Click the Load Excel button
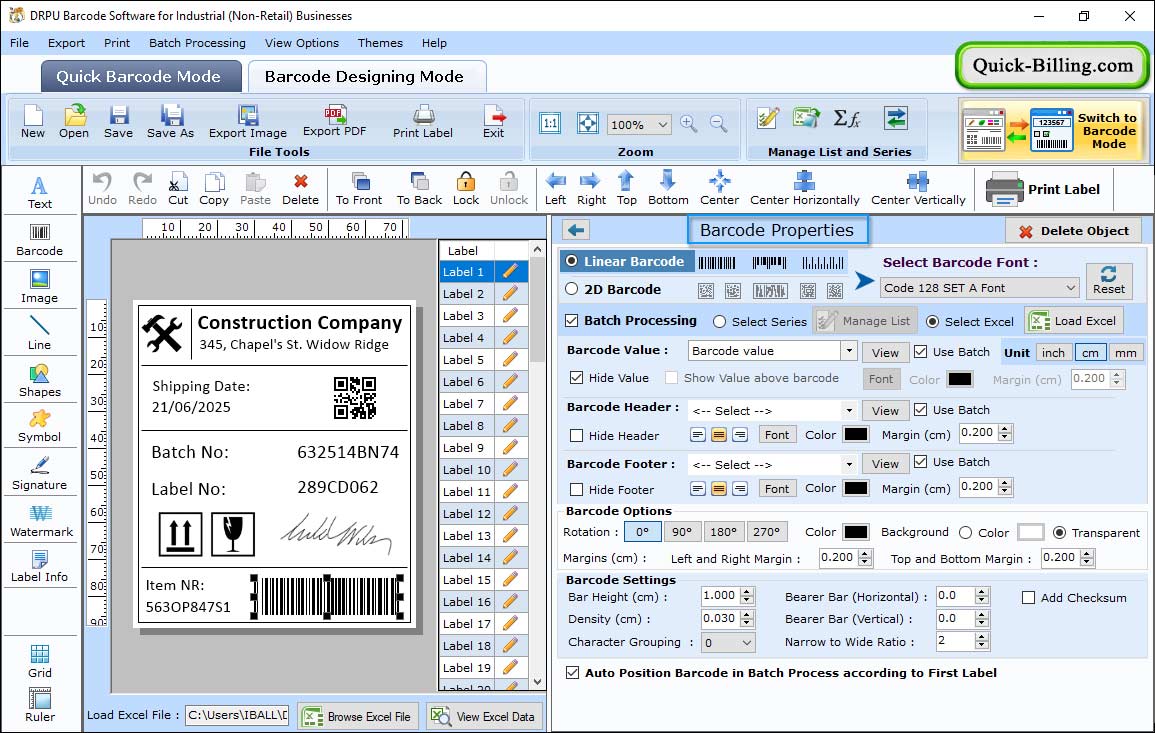 pos(1074,321)
